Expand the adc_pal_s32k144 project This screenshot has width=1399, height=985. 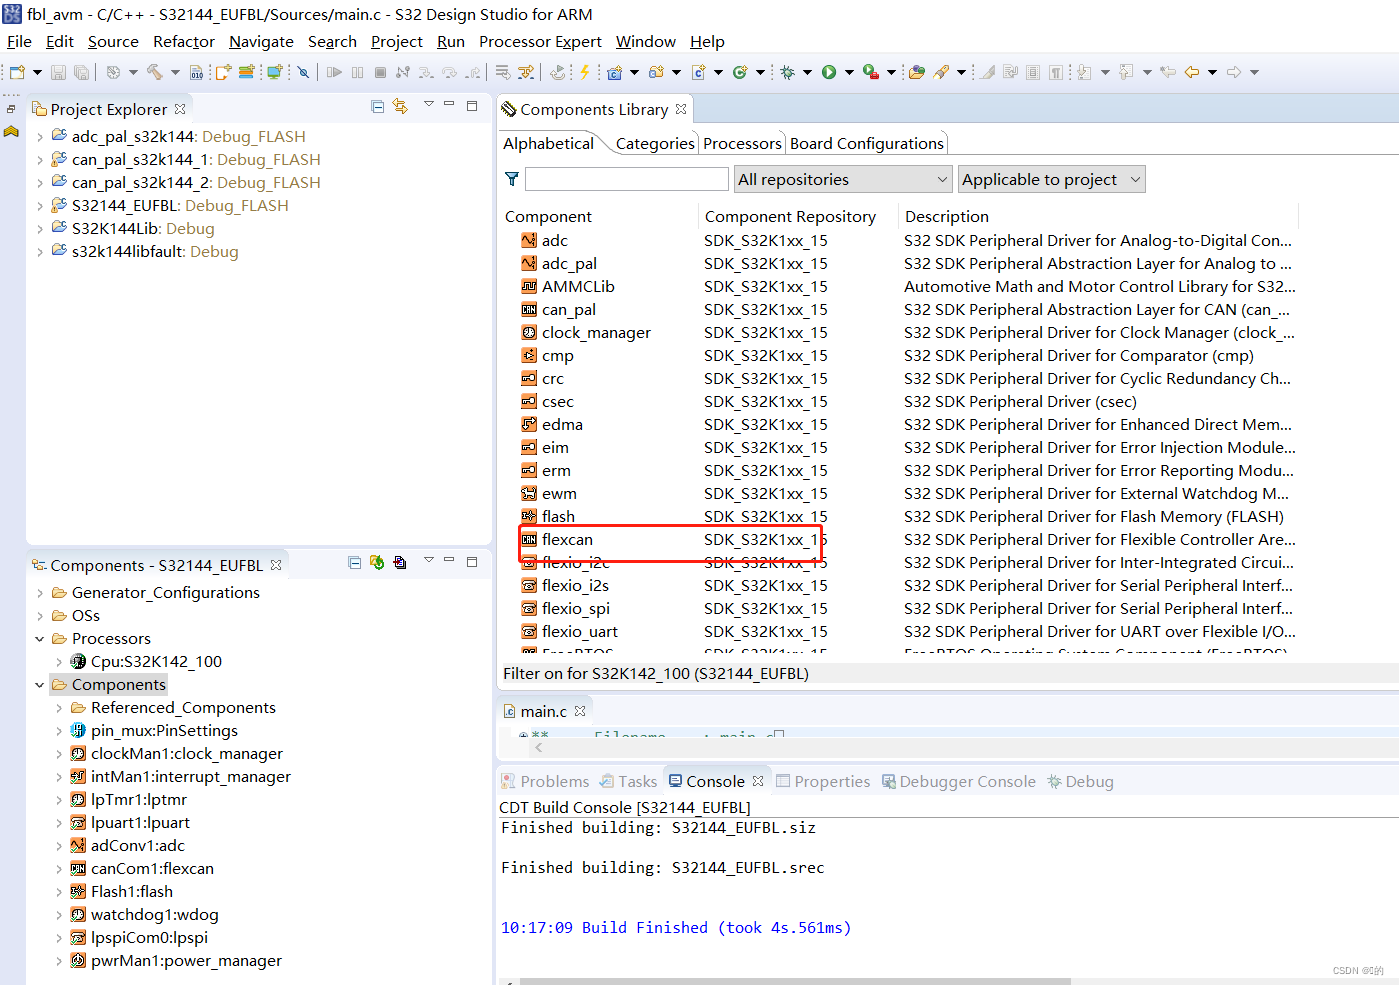[x=40, y=137]
